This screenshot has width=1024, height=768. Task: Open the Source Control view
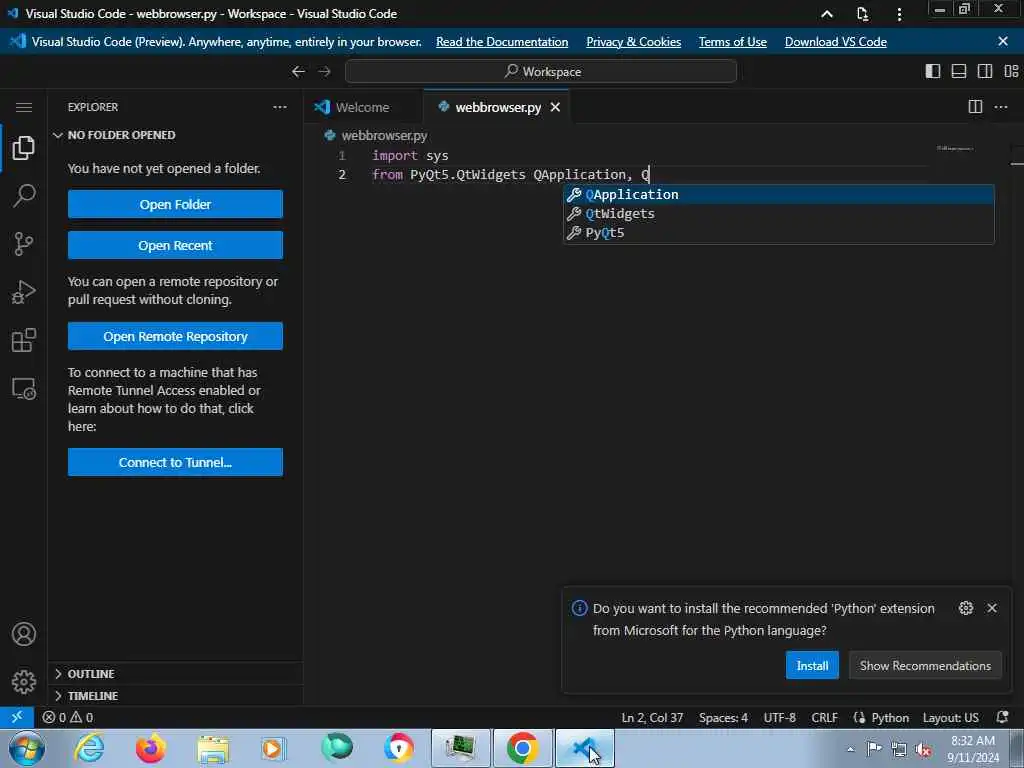click(24, 244)
